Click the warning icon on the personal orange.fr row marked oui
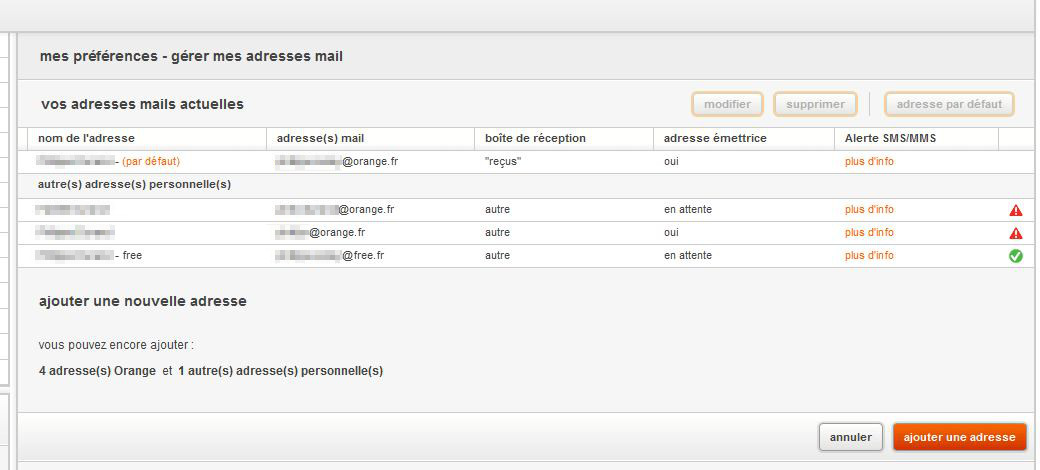The height and width of the screenshot is (470, 1040). (1015, 233)
